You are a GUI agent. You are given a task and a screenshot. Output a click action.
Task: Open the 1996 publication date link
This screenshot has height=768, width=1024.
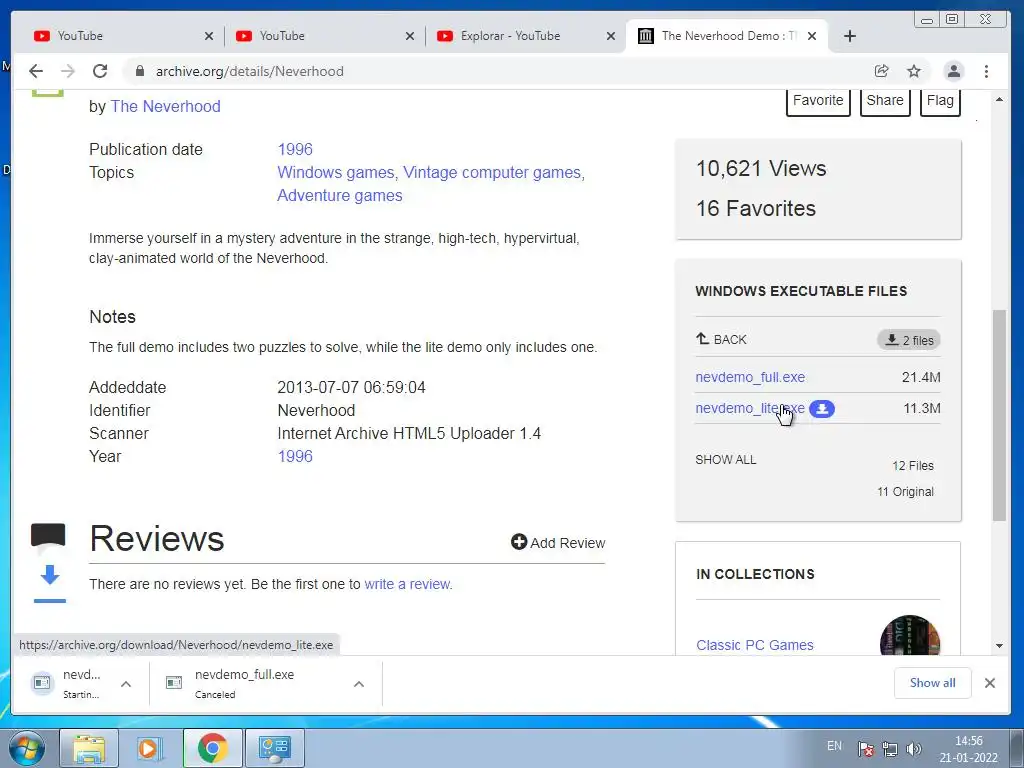pos(295,149)
